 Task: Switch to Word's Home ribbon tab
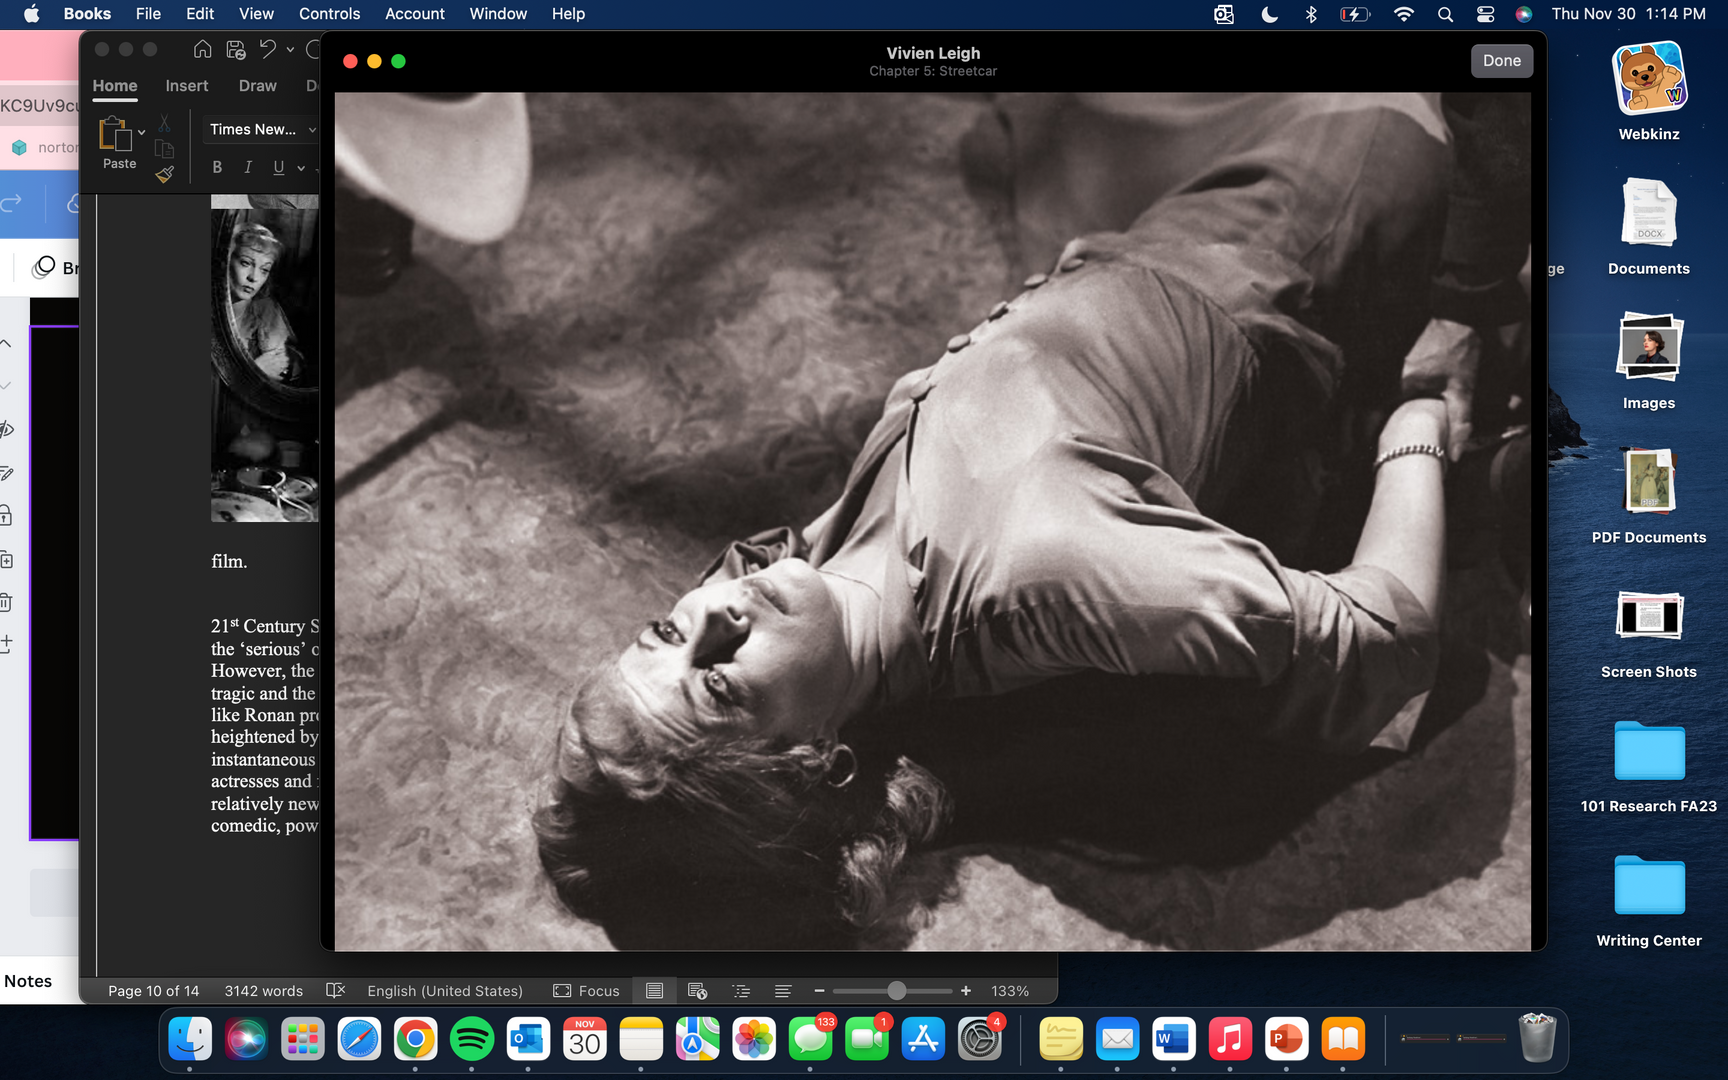click(115, 86)
